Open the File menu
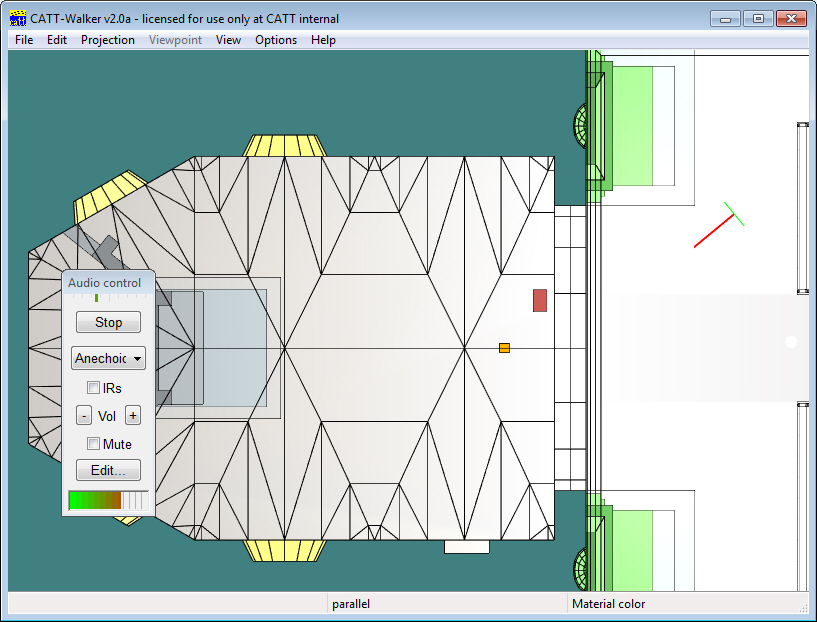Viewport: 817px width, 622px height. (x=24, y=40)
